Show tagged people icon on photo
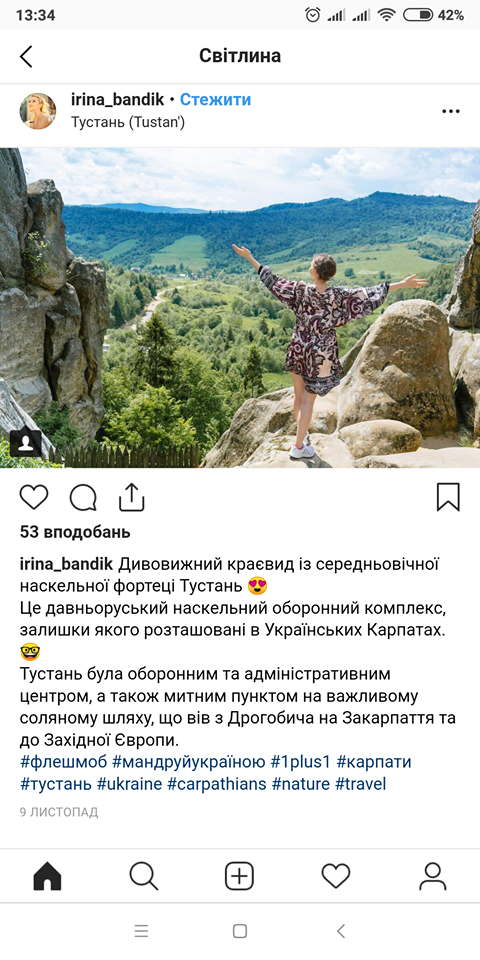Viewport: 480px width, 960px height. [26, 444]
